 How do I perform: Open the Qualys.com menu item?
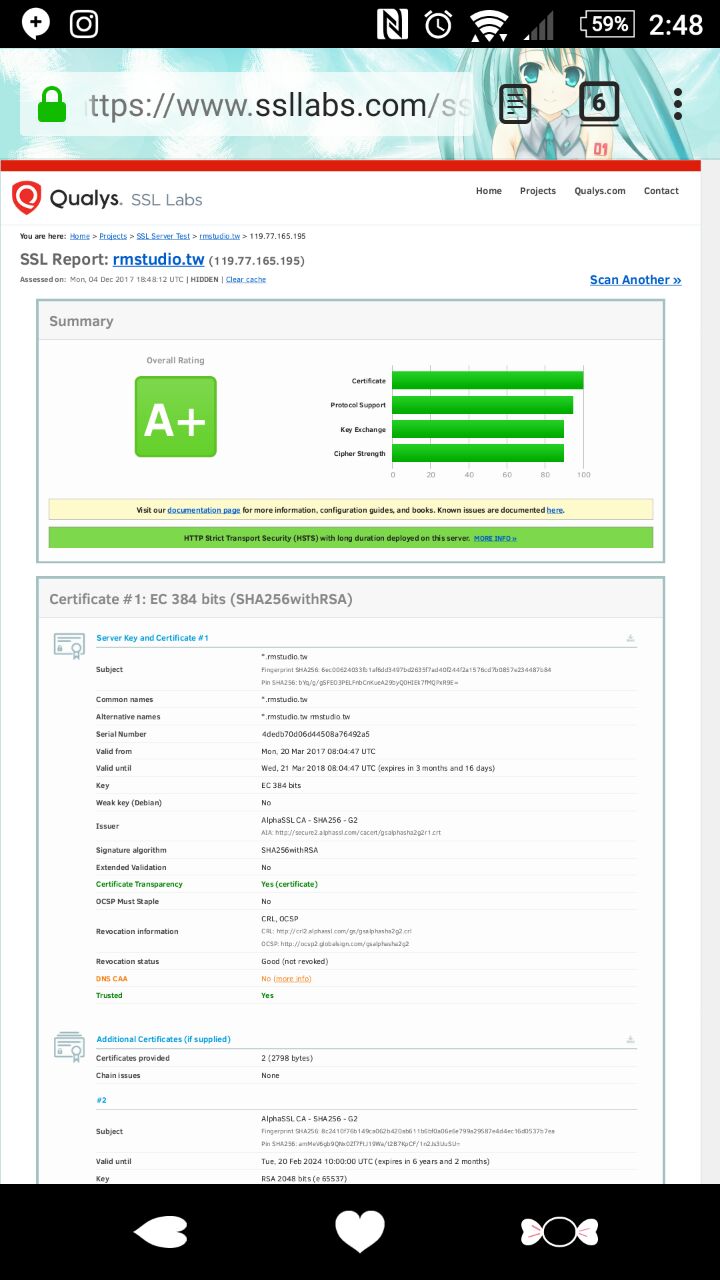599,191
